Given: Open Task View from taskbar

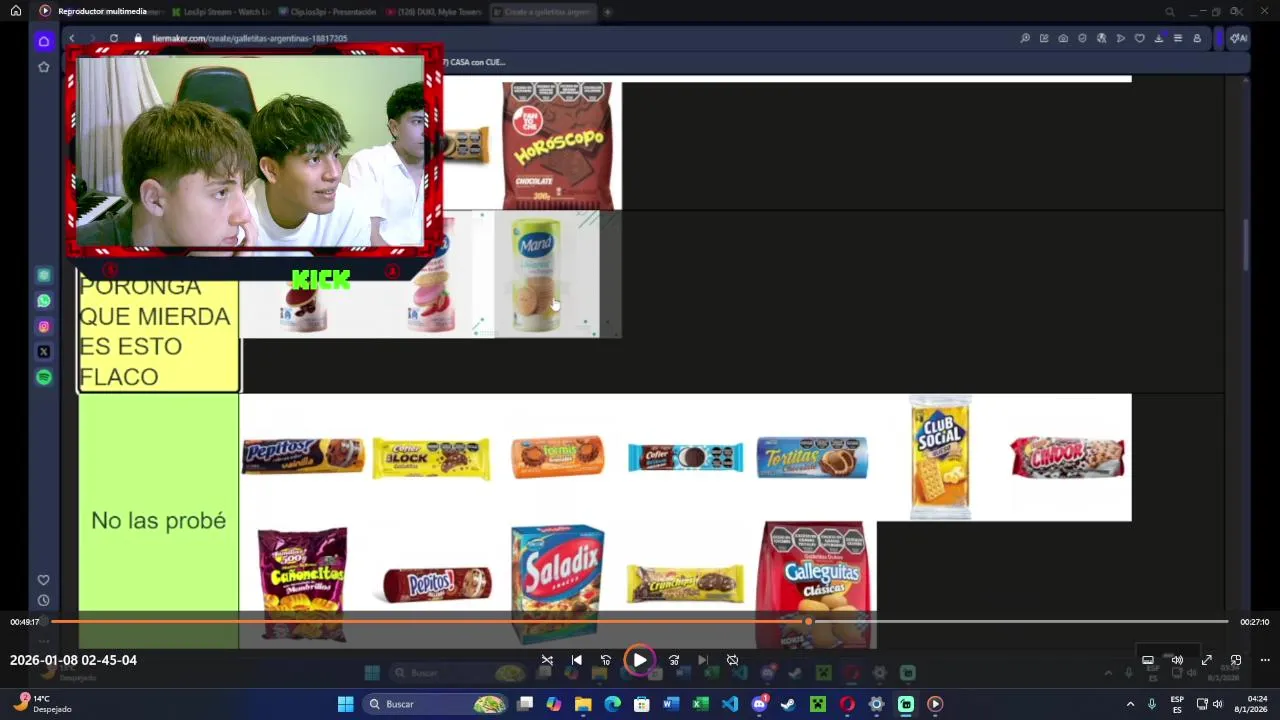Looking at the screenshot, I should pos(525,704).
